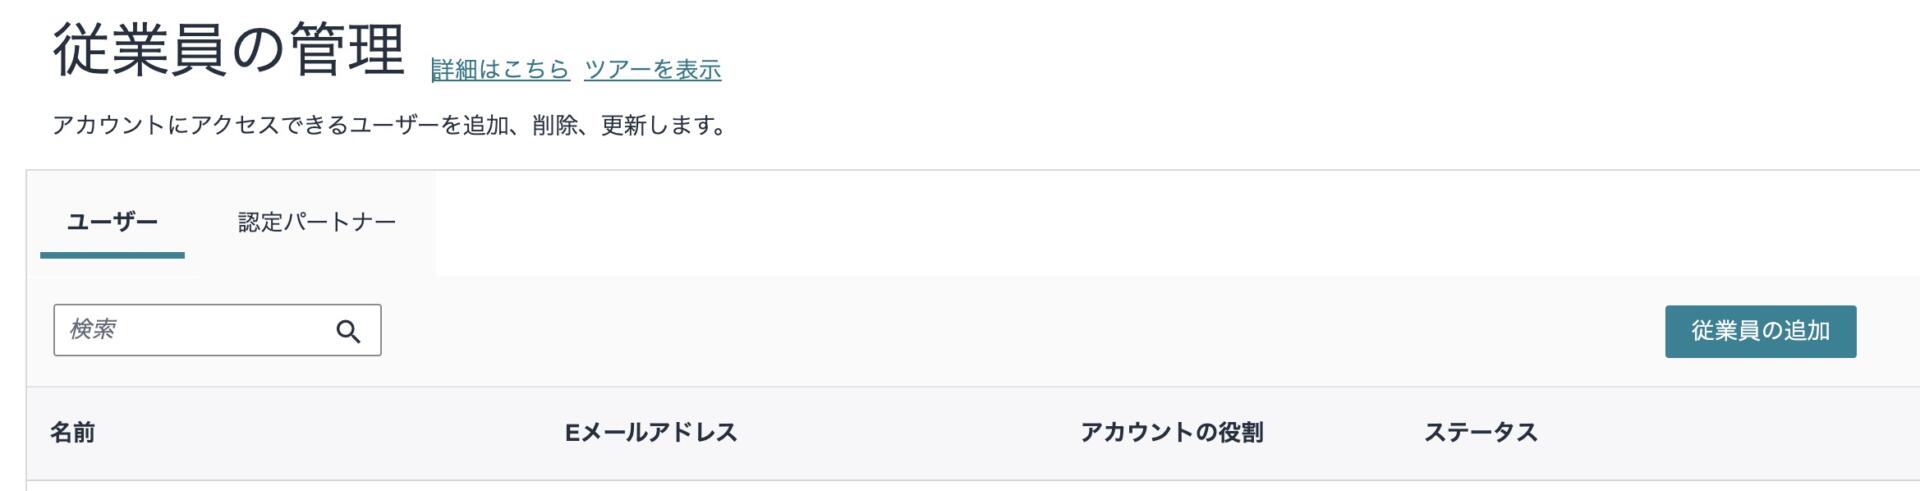Open the 詳細はこちら link

(x=500, y=70)
